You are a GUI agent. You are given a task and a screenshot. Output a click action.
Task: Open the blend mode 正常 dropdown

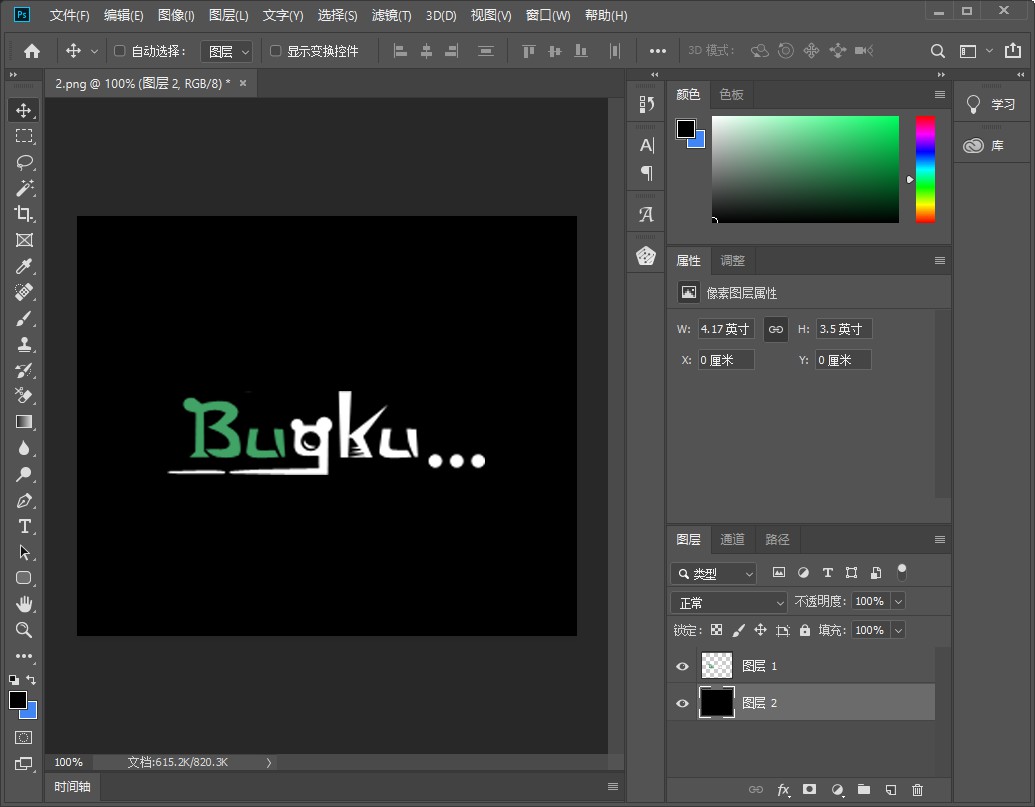click(x=729, y=602)
